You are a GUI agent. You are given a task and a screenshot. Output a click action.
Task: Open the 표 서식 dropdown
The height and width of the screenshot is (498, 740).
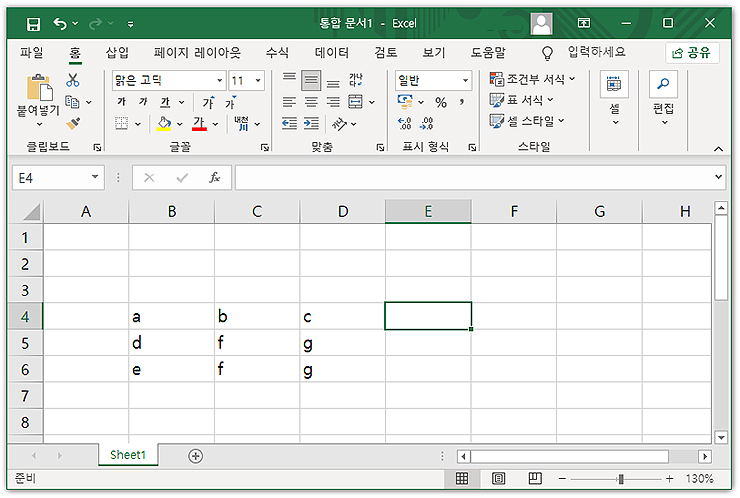click(521, 100)
